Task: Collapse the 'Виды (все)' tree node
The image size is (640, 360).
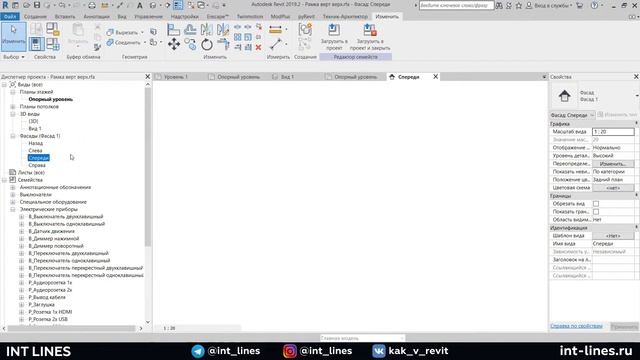Action: (x=4, y=84)
